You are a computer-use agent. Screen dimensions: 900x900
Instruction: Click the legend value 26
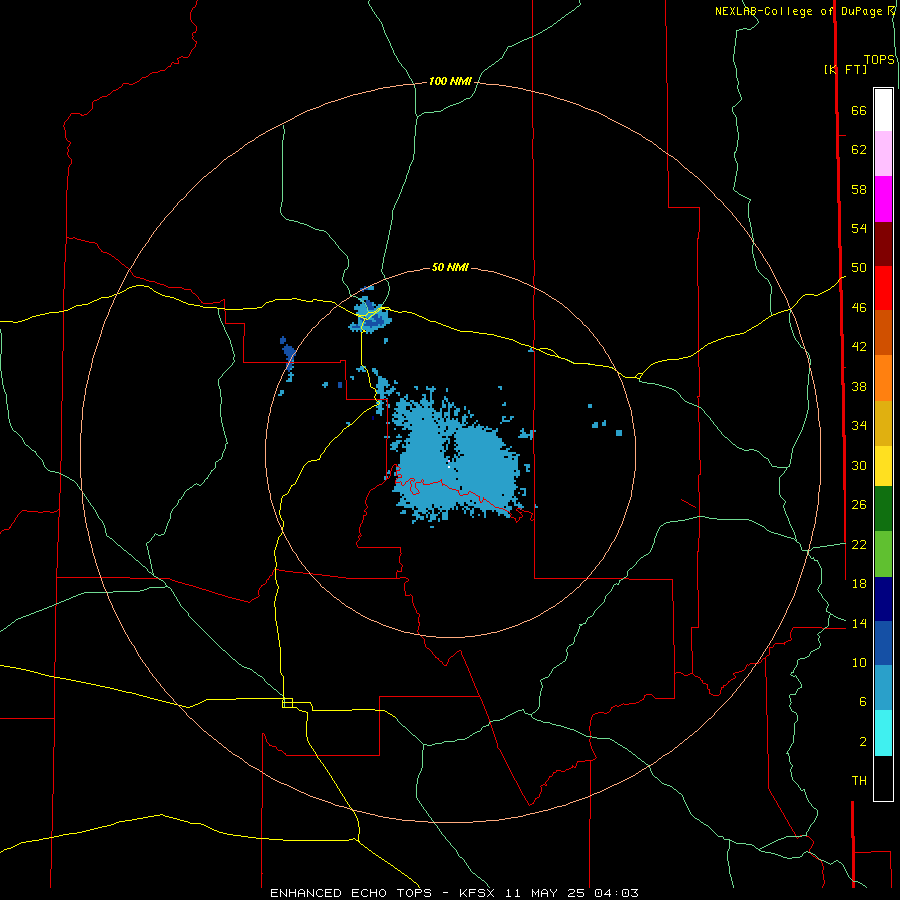859,505
